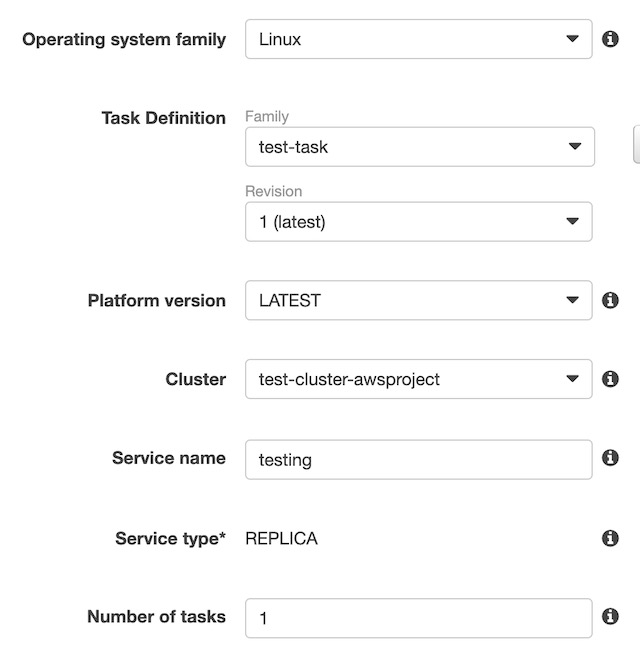
Task: Expand the Task Definition Family dropdown
Action: coord(419,147)
